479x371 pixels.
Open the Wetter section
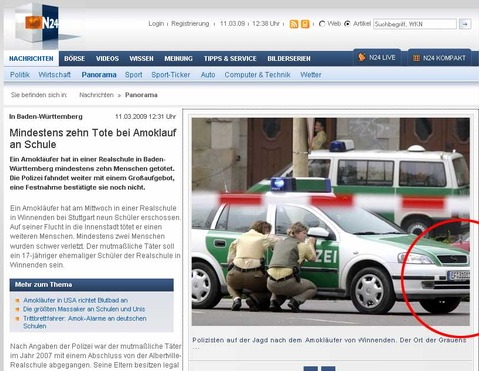(x=311, y=75)
